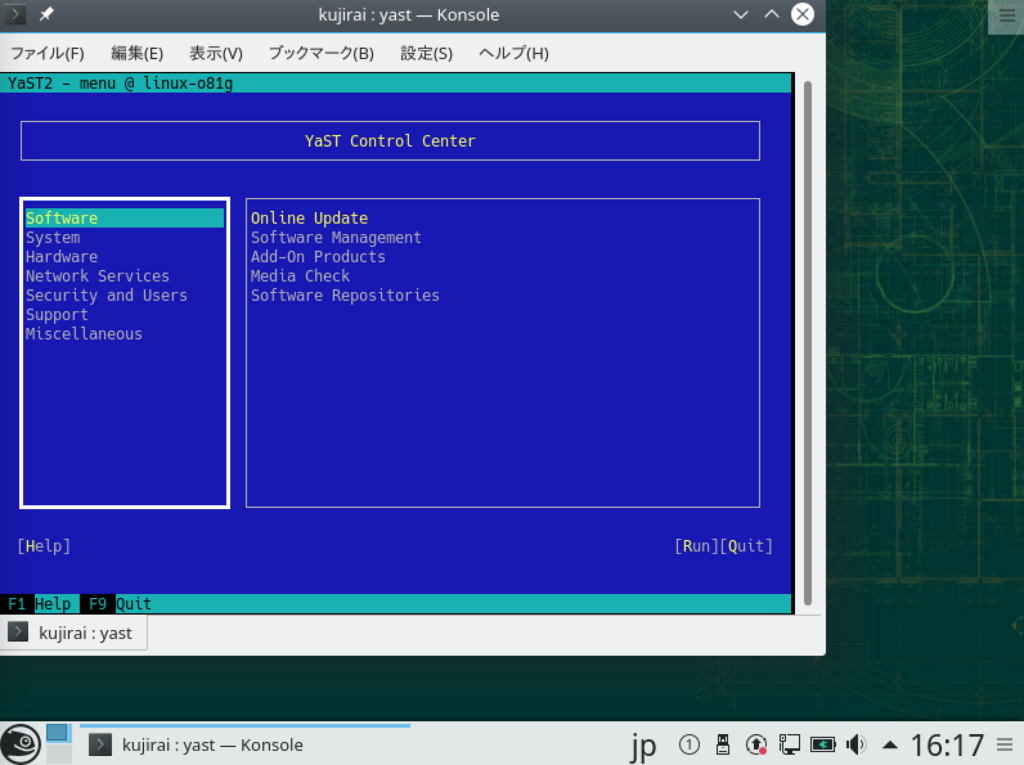
Task: Click the Konsole vertical scrollbar
Action: [808, 343]
